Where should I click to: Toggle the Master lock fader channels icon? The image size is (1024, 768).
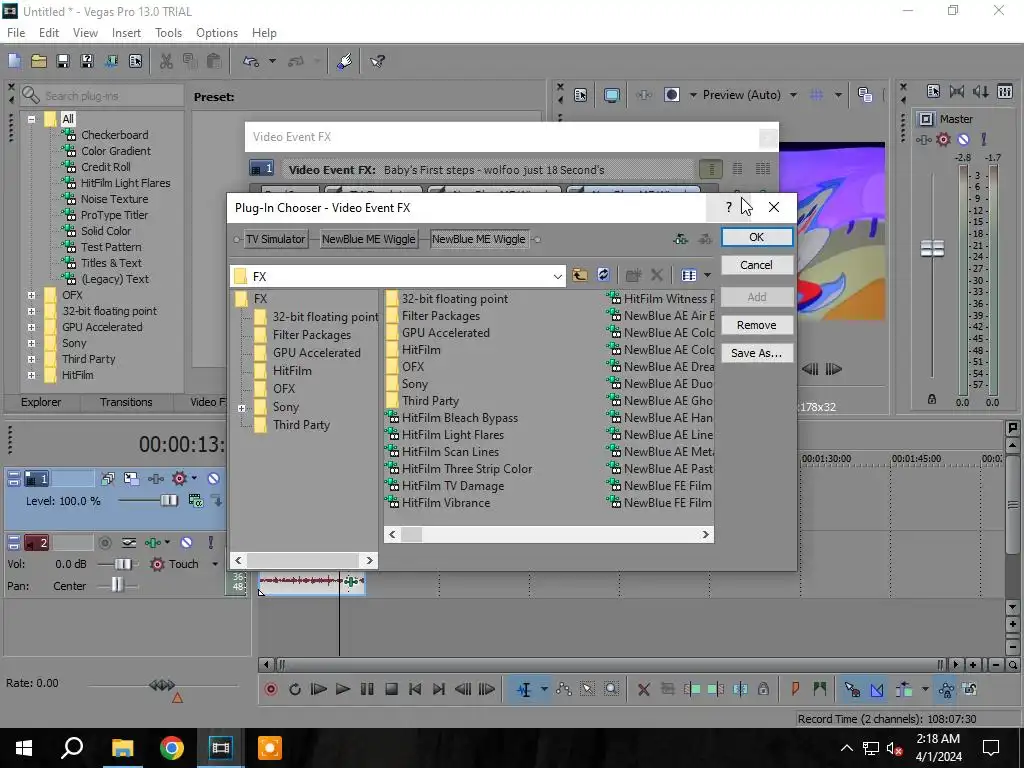pos(932,398)
